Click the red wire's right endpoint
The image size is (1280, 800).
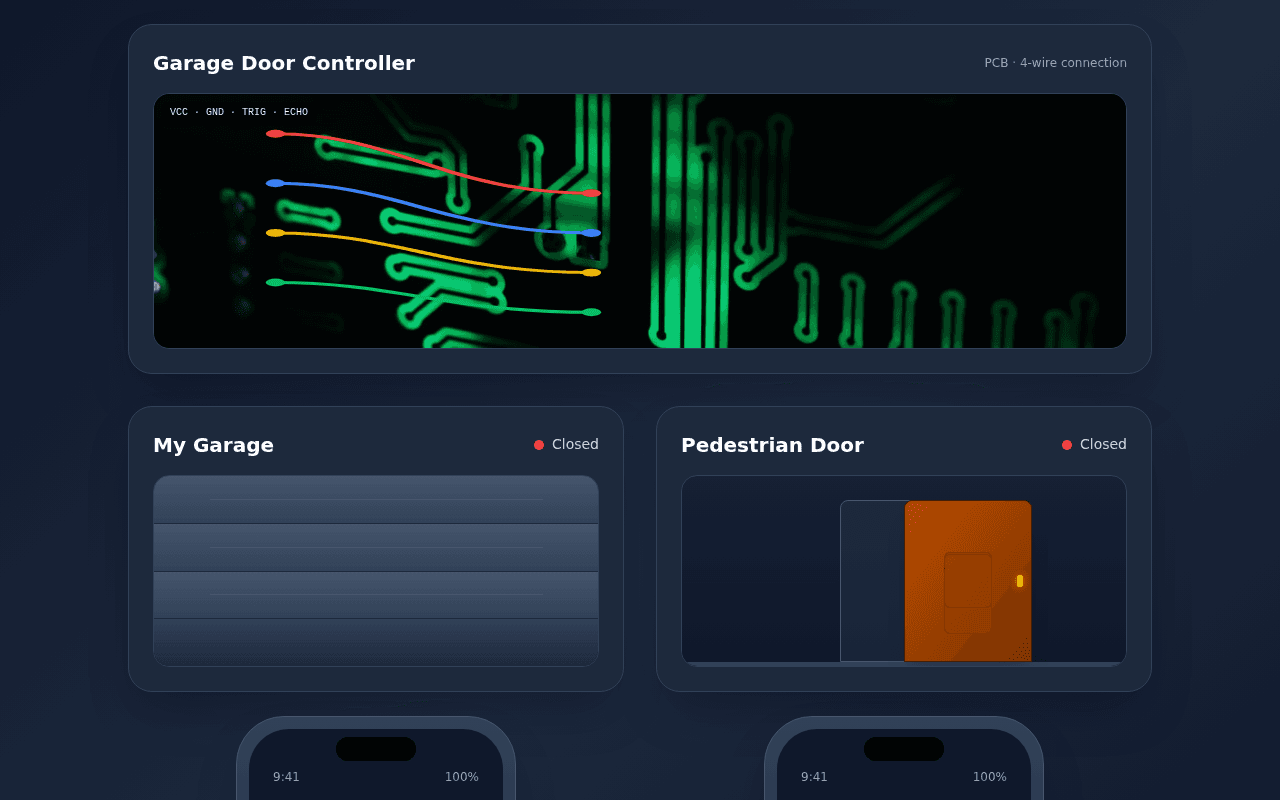(x=592, y=193)
